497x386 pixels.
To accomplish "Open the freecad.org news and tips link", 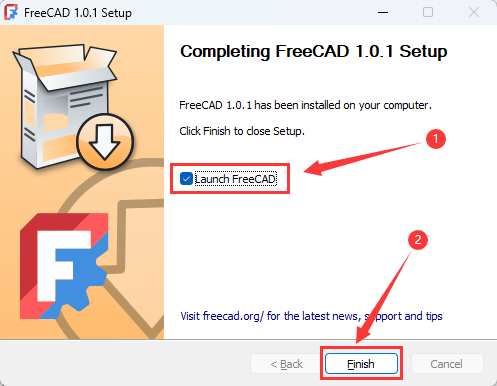I will 311,316.
